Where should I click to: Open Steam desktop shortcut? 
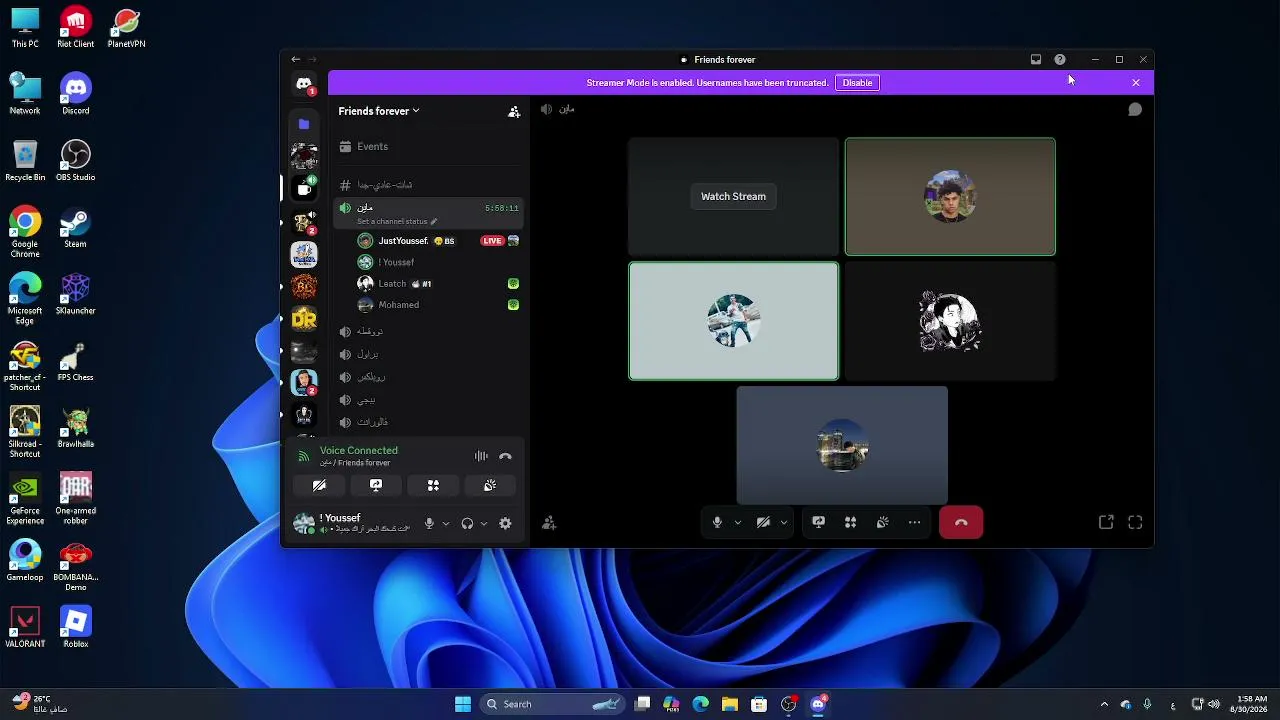pos(76,228)
